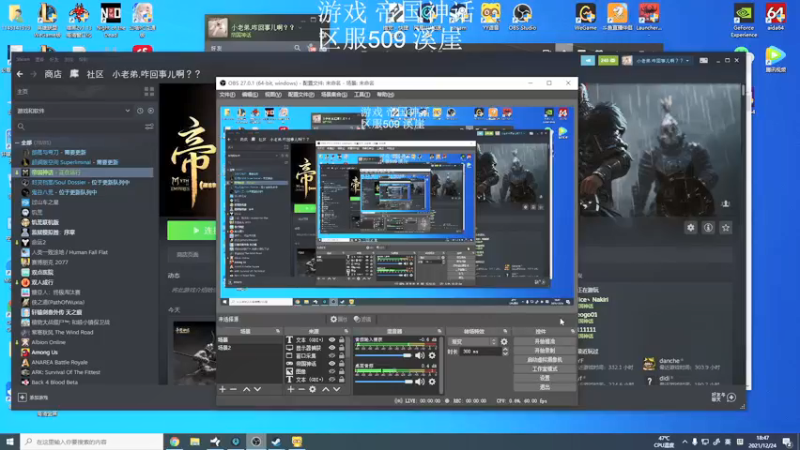
Task: Remove the selected scene with the minus button
Action: pyautogui.click(x=234, y=389)
